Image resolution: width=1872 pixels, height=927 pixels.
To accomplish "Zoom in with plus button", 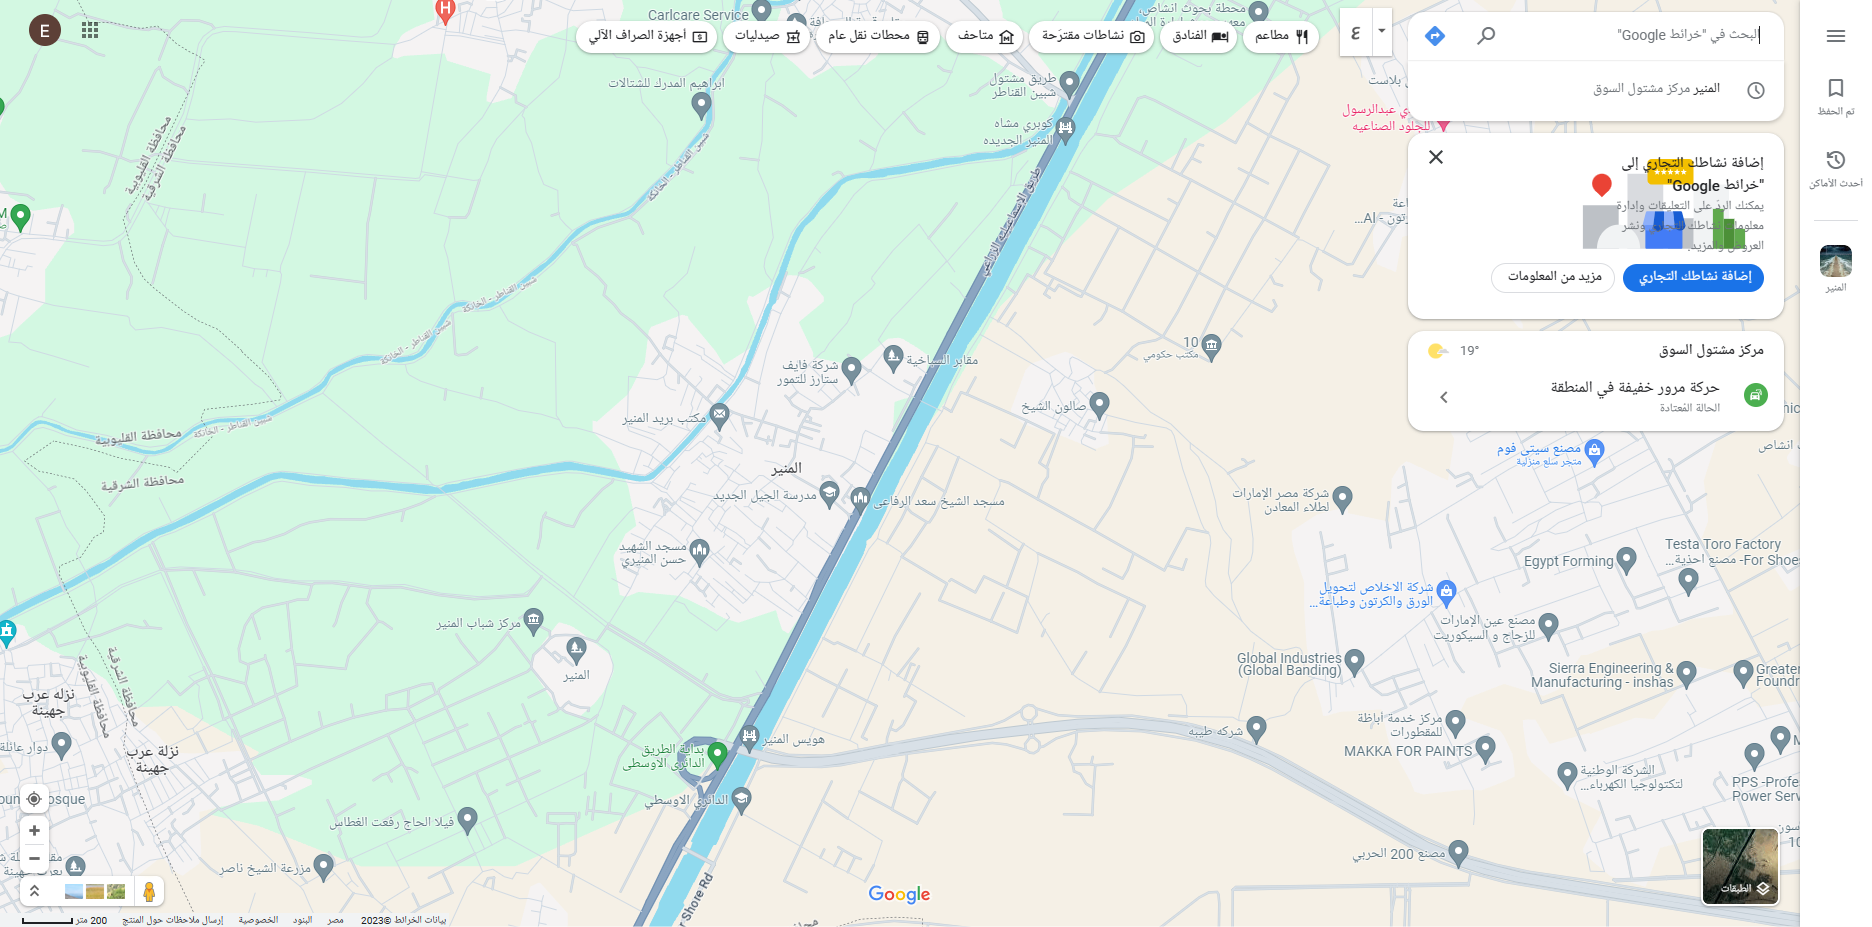I will [34, 831].
